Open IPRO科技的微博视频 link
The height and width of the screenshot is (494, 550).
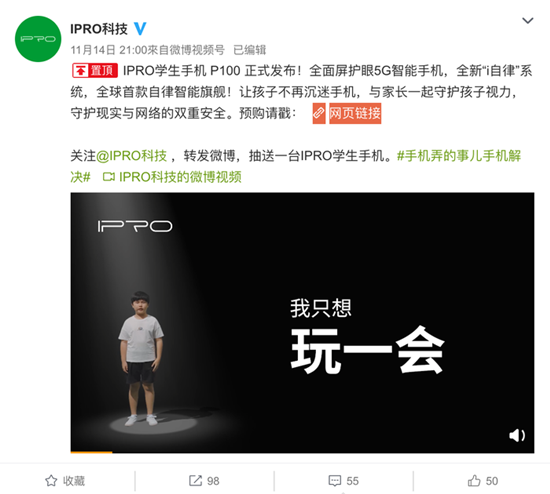pyautogui.click(x=180, y=177)
